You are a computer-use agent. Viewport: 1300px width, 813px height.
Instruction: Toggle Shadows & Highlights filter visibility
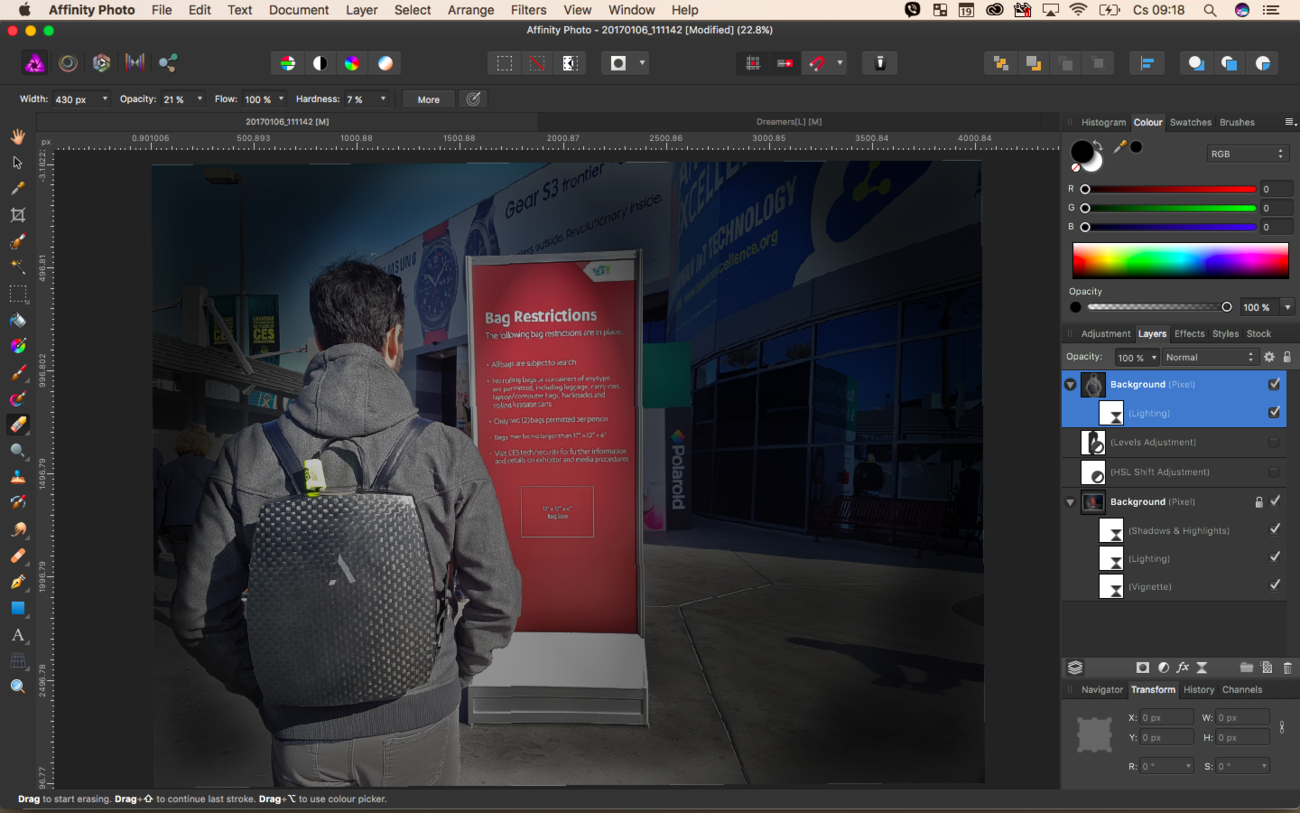pos(1274,530)
